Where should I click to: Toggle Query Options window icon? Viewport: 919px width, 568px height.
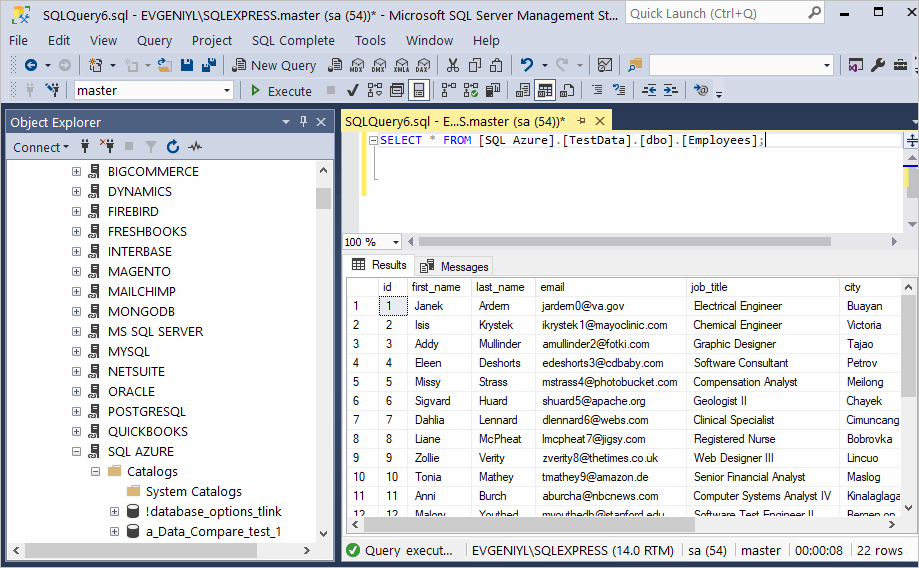tap(397, 90)
